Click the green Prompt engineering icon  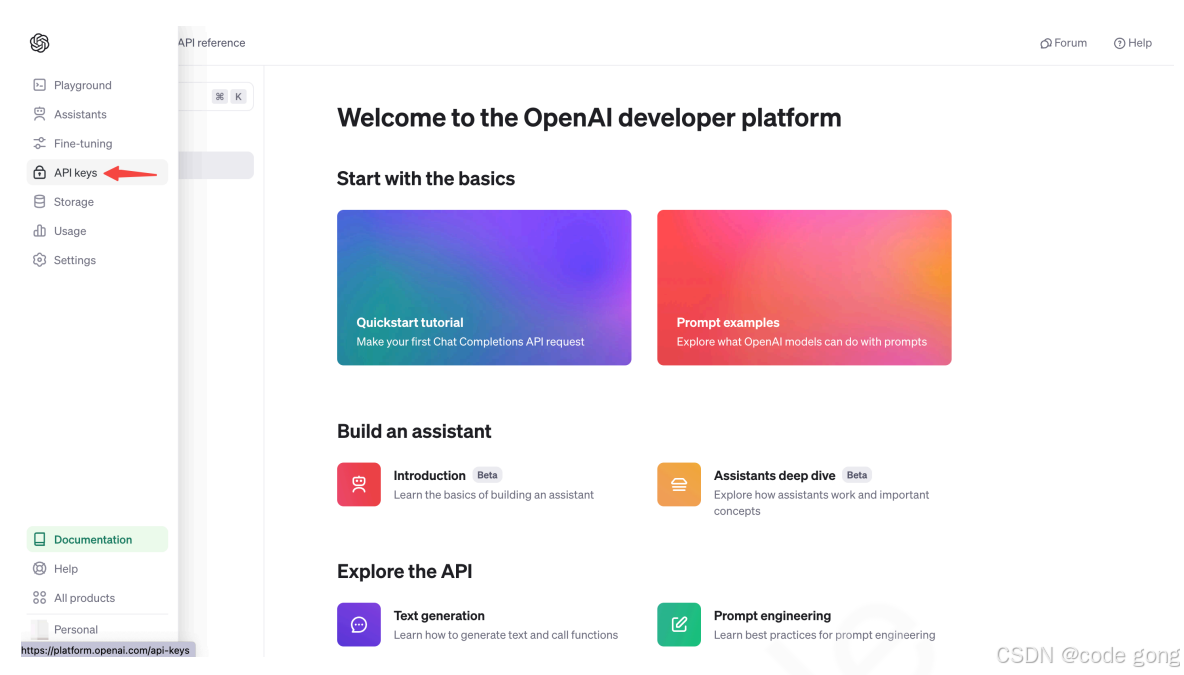click(x=679, y=624)
